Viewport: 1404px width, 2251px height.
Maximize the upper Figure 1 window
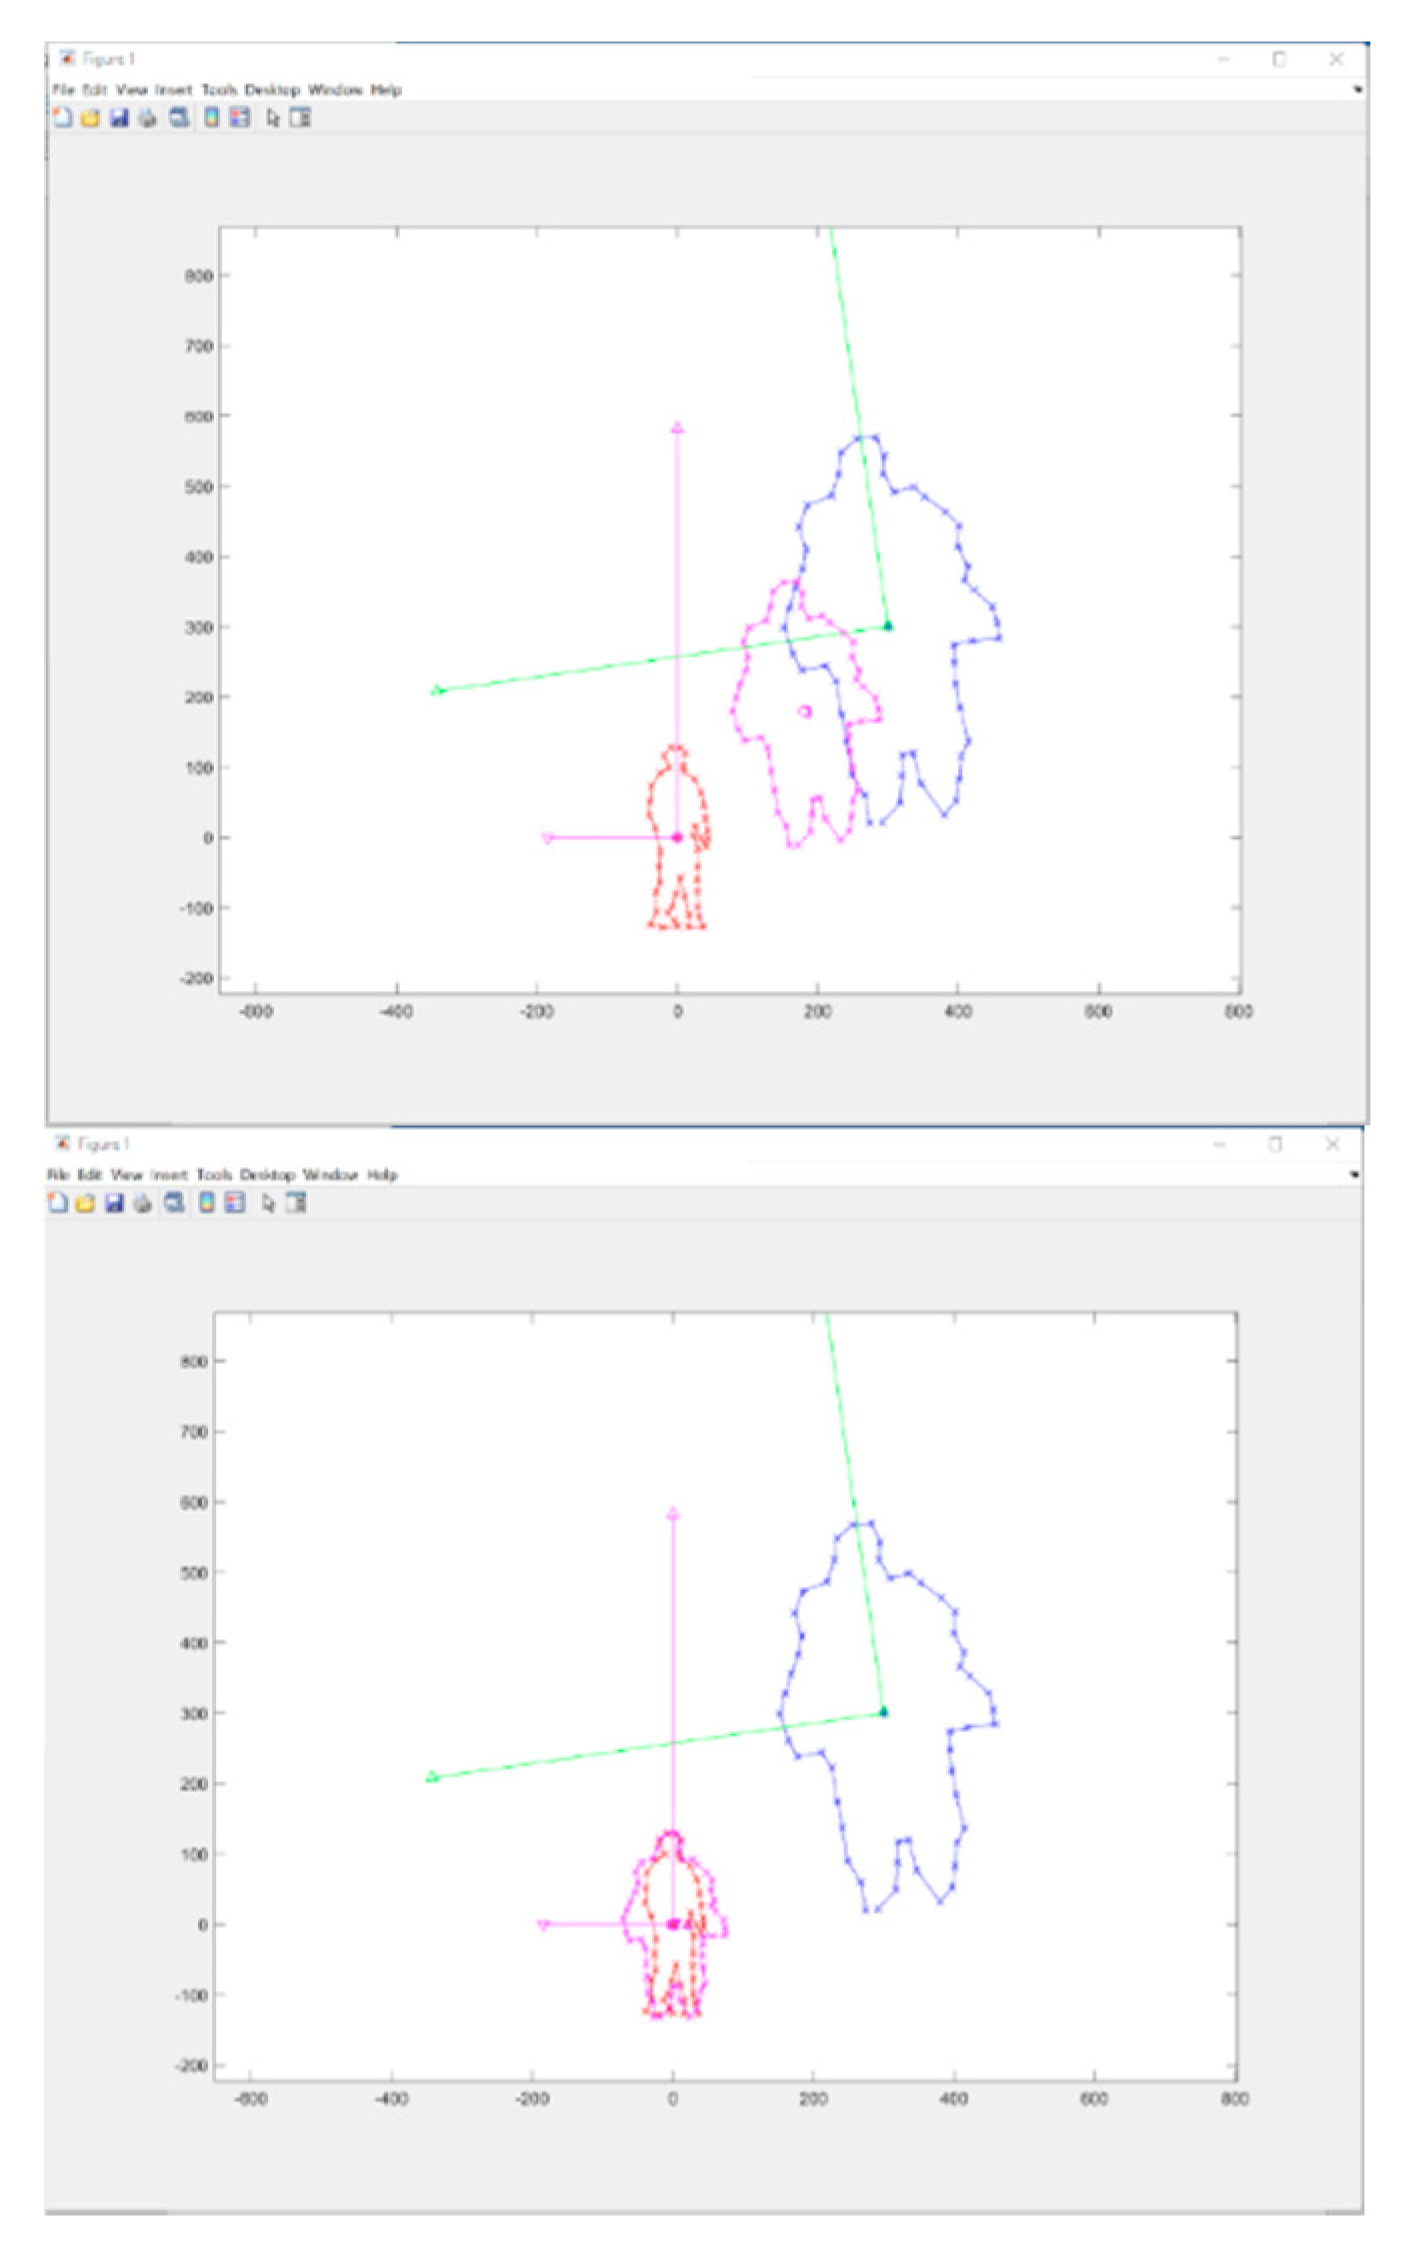click(x=1279, y=59)
